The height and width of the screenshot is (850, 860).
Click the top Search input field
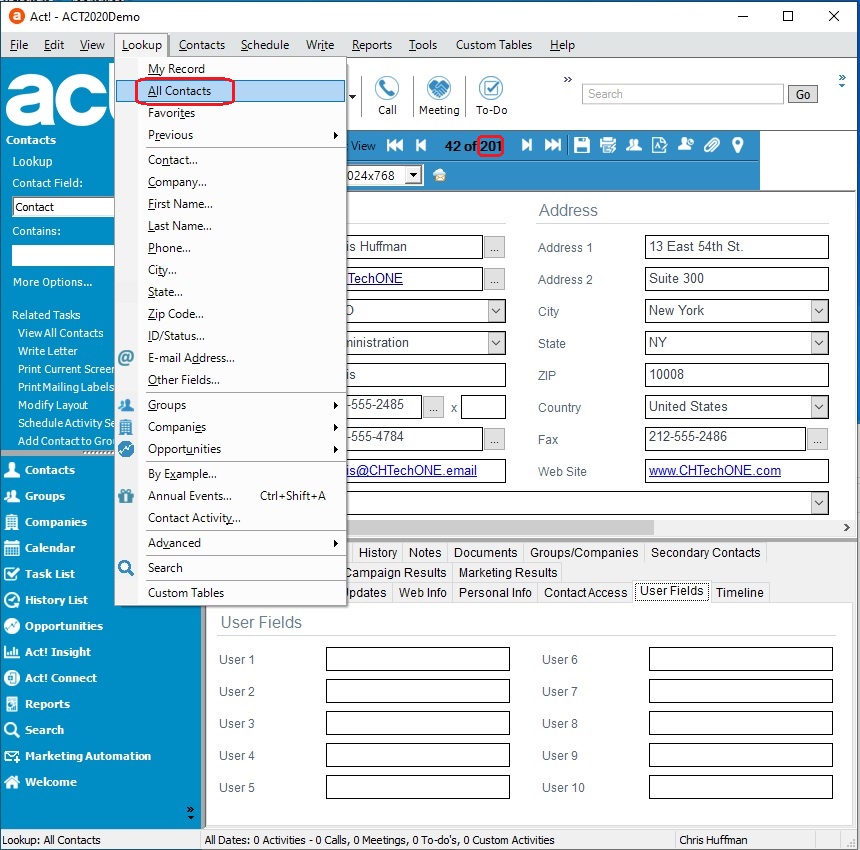(682, 94)
